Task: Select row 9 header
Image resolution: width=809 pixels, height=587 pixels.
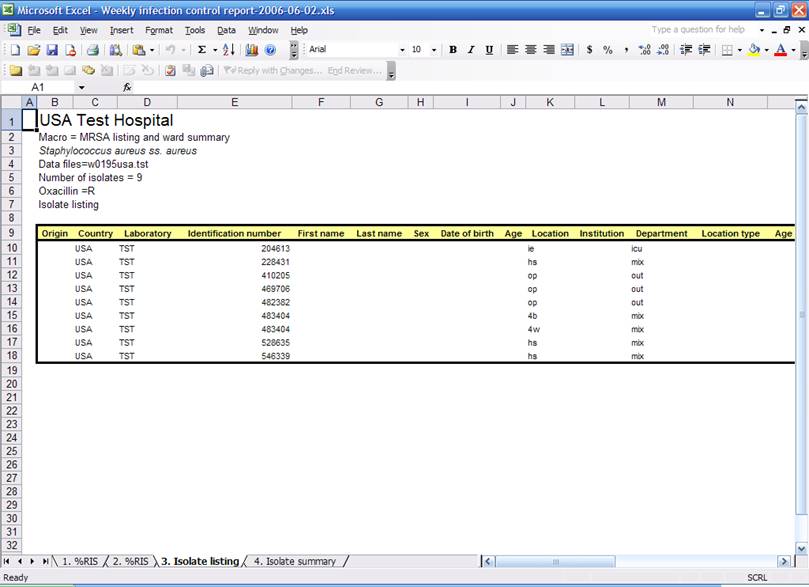Action: click(11, 233)
